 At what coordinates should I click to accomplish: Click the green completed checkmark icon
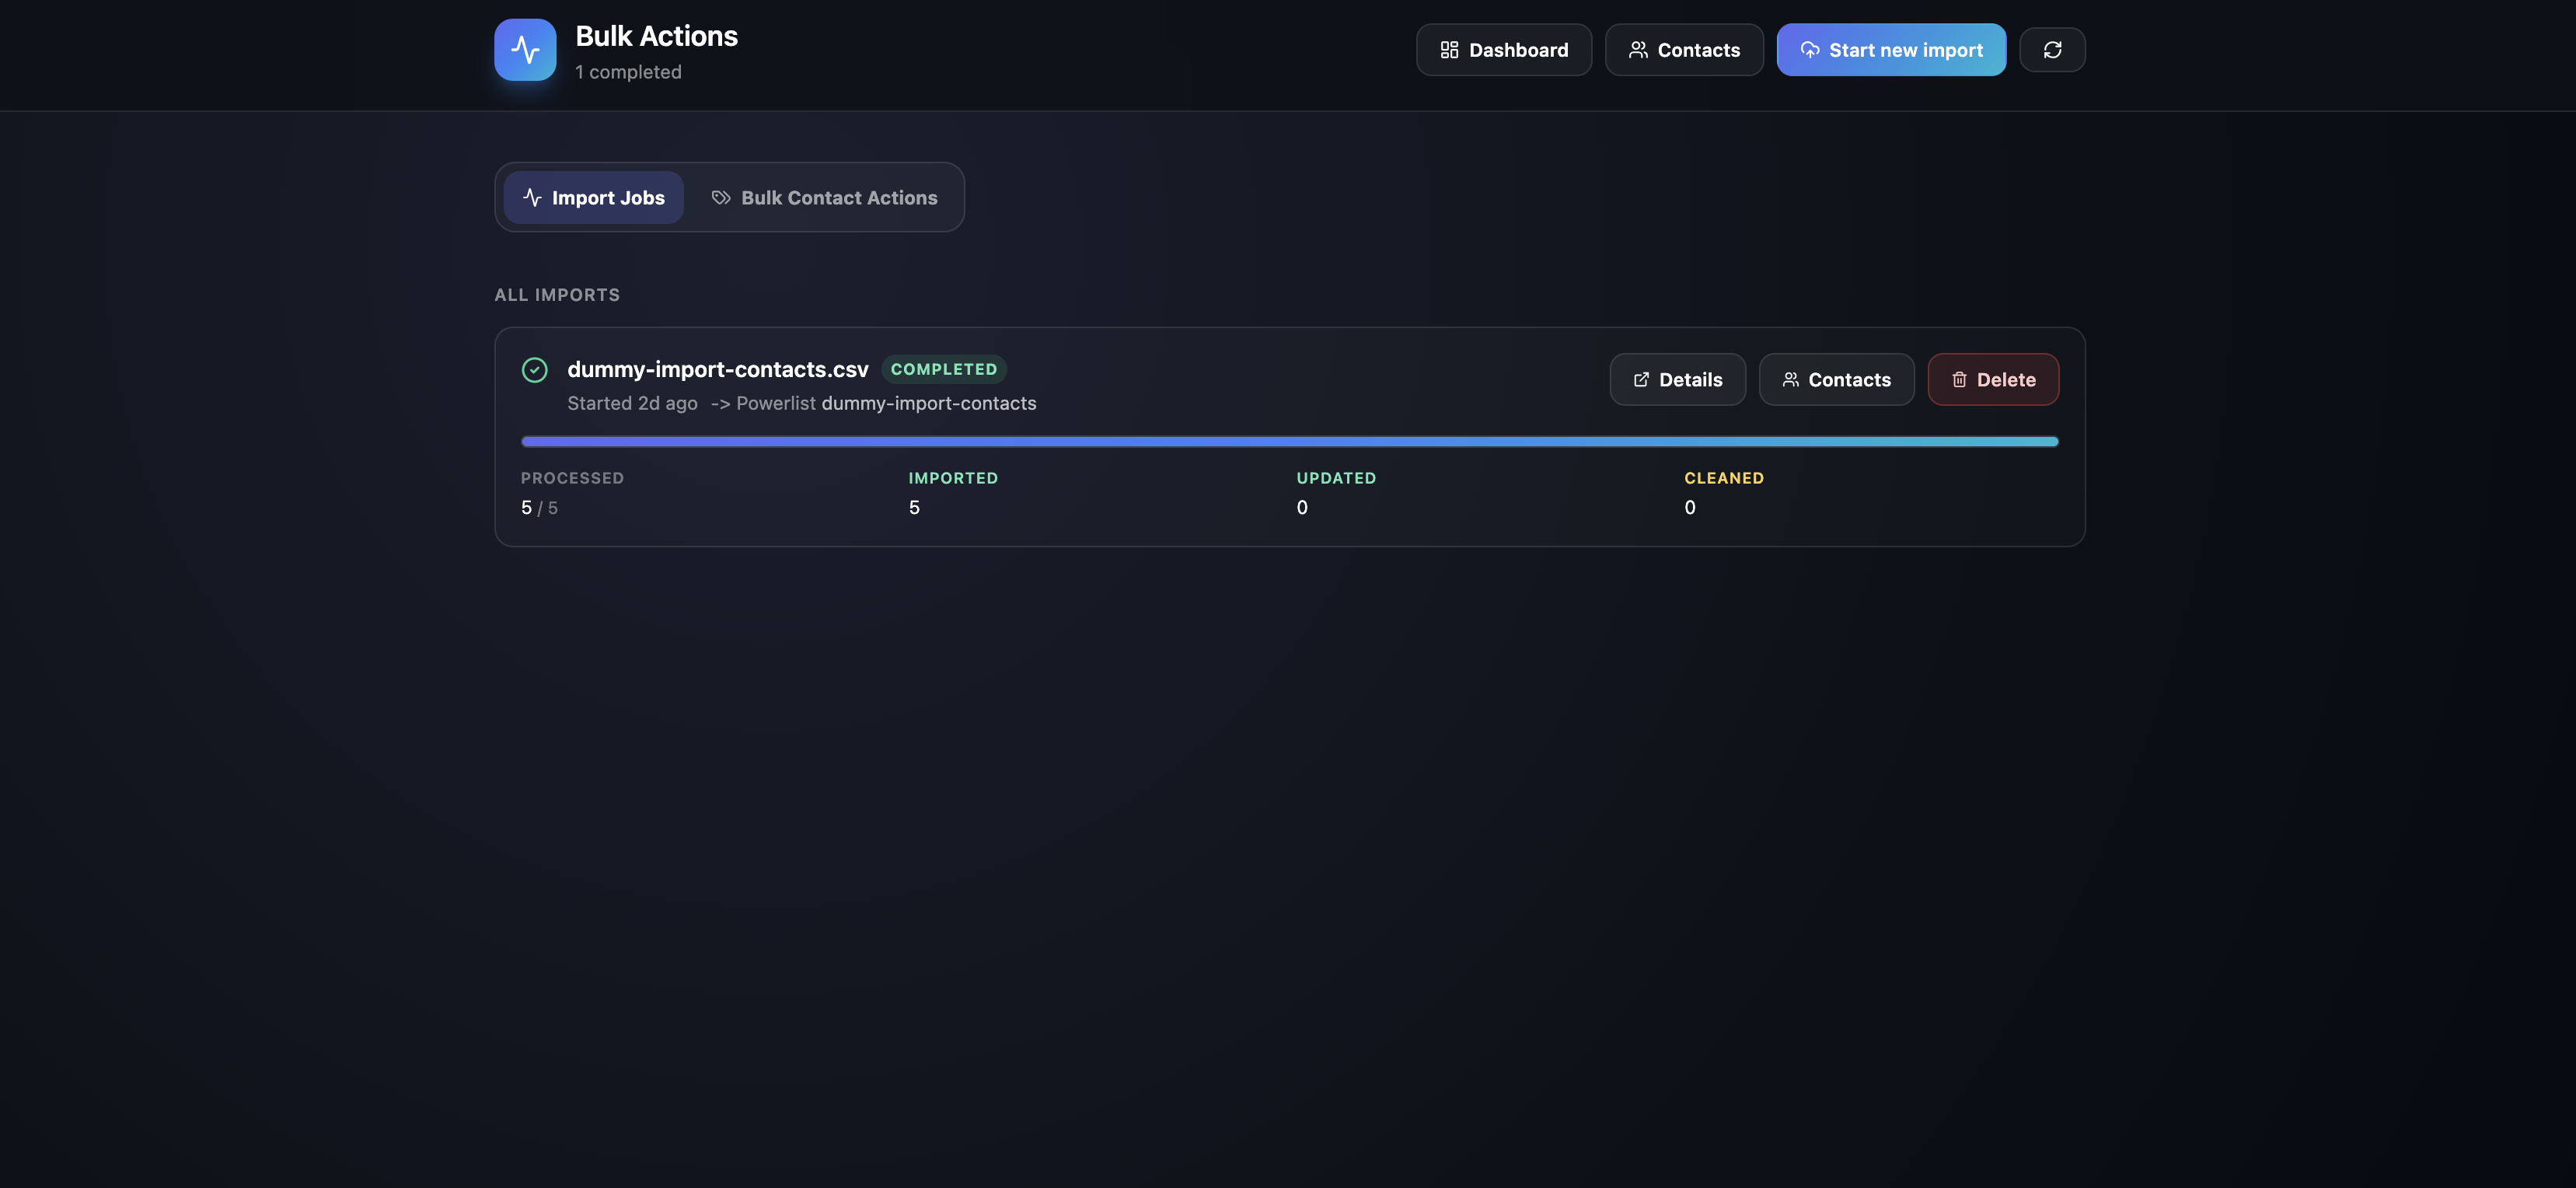click(535, 370)
